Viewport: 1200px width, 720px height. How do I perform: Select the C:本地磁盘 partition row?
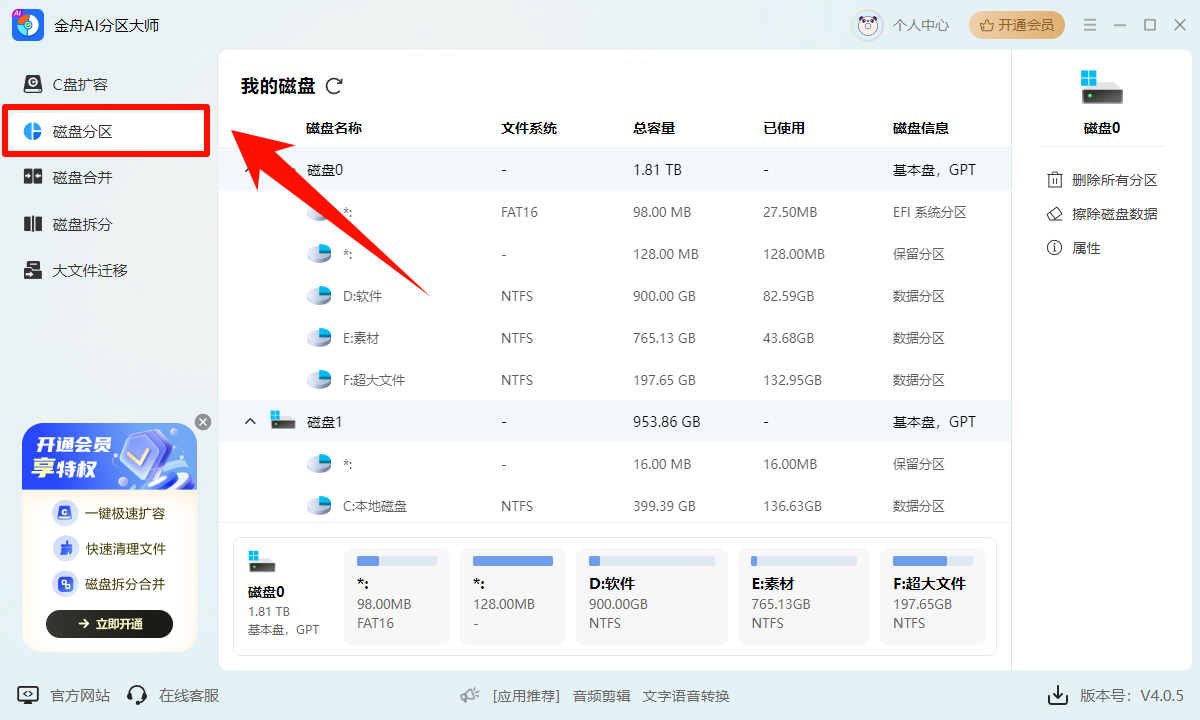coord(600,506)
